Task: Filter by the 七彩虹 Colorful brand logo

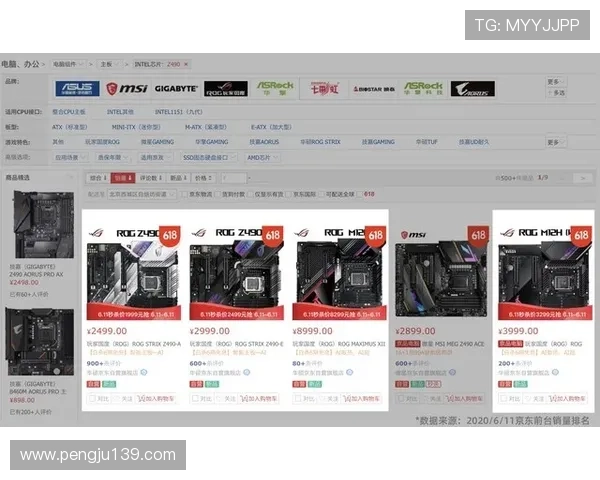Action: coord(324,88)
